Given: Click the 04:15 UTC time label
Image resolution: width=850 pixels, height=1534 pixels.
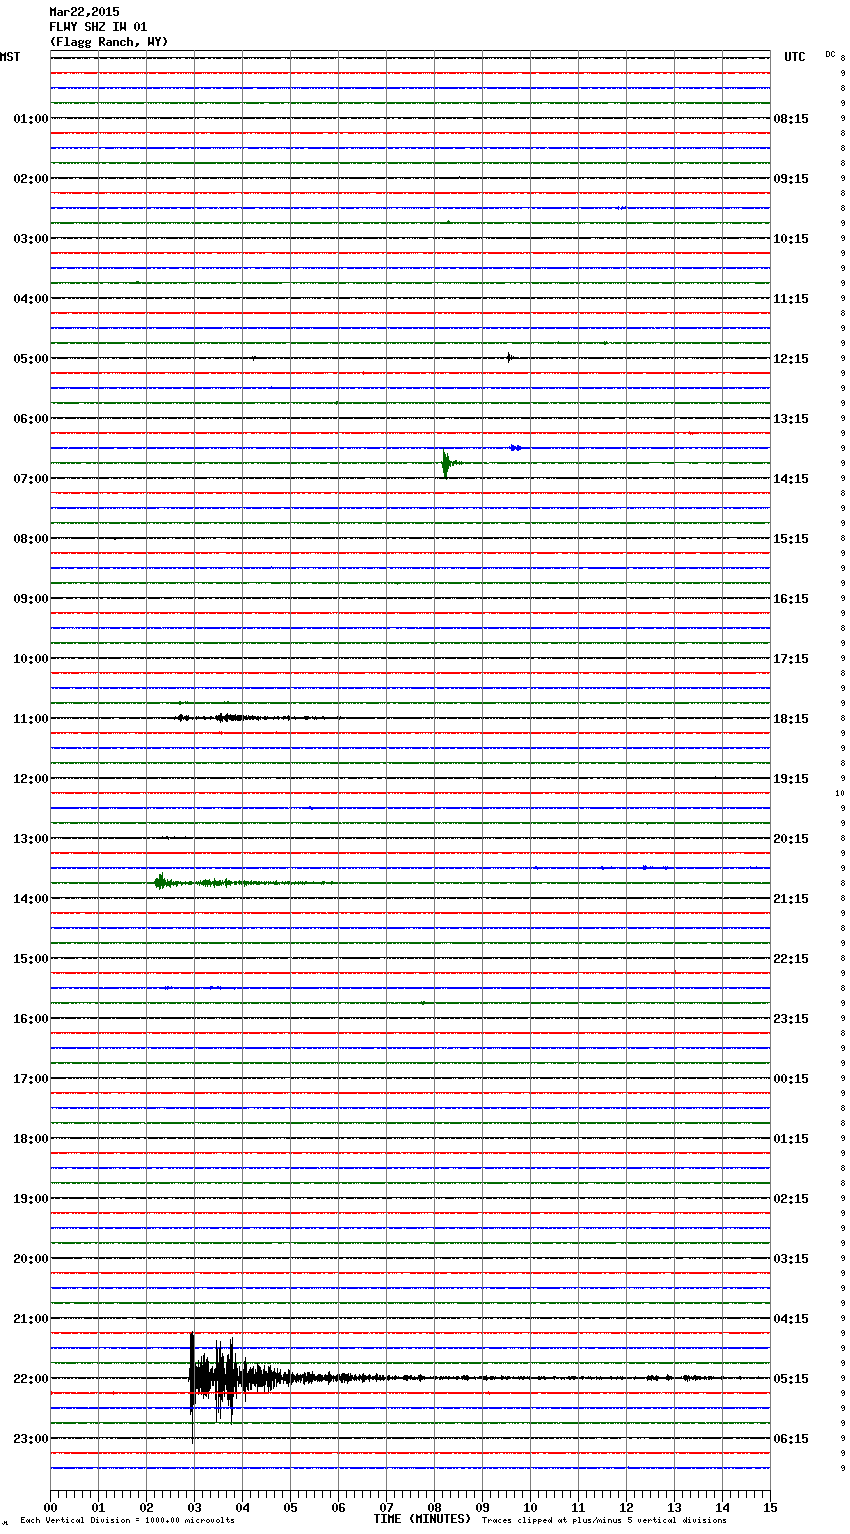Looking at the screenshot, I should pyautogui.click(x=791, y=1318).
